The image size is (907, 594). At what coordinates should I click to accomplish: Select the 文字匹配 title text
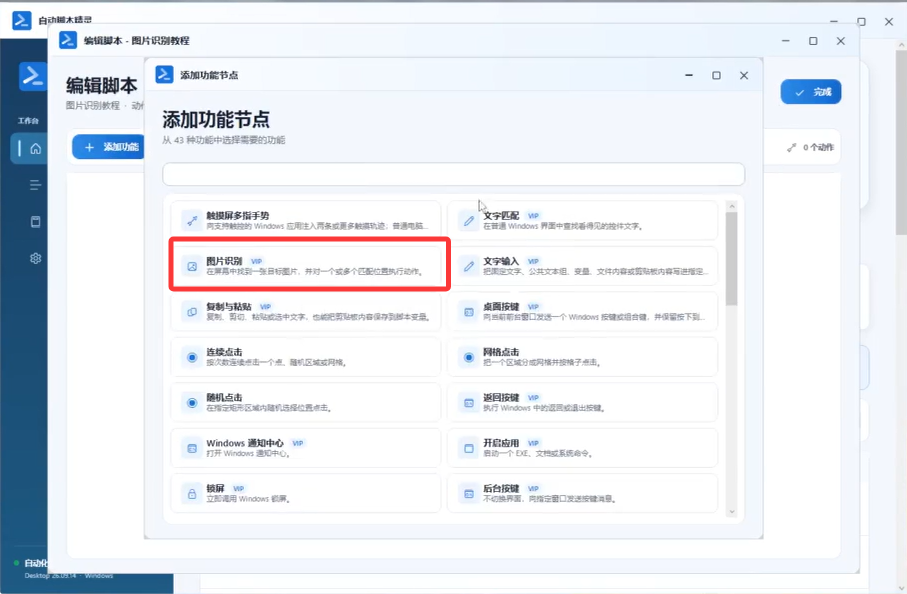point(502,216)
